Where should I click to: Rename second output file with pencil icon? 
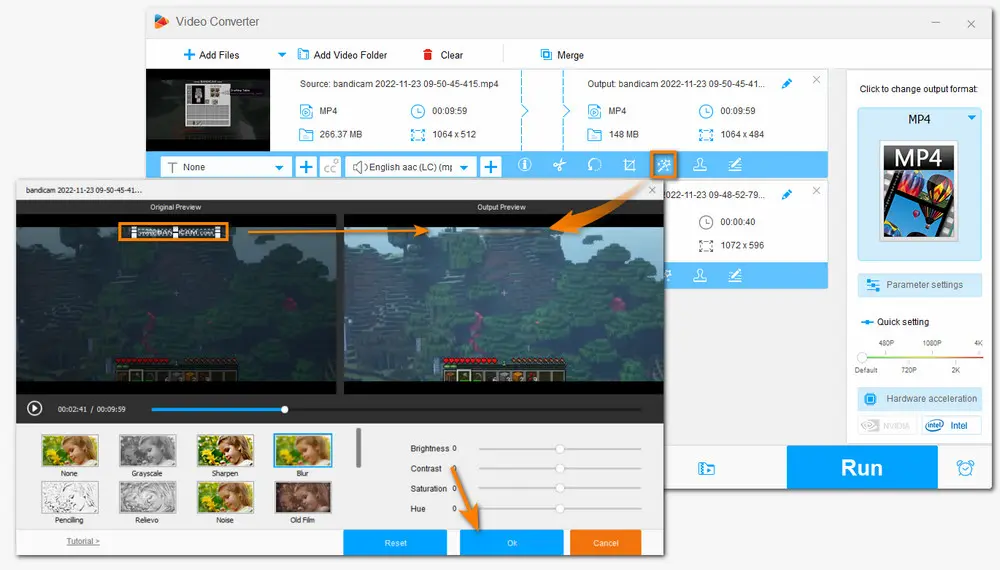point(787,194)
